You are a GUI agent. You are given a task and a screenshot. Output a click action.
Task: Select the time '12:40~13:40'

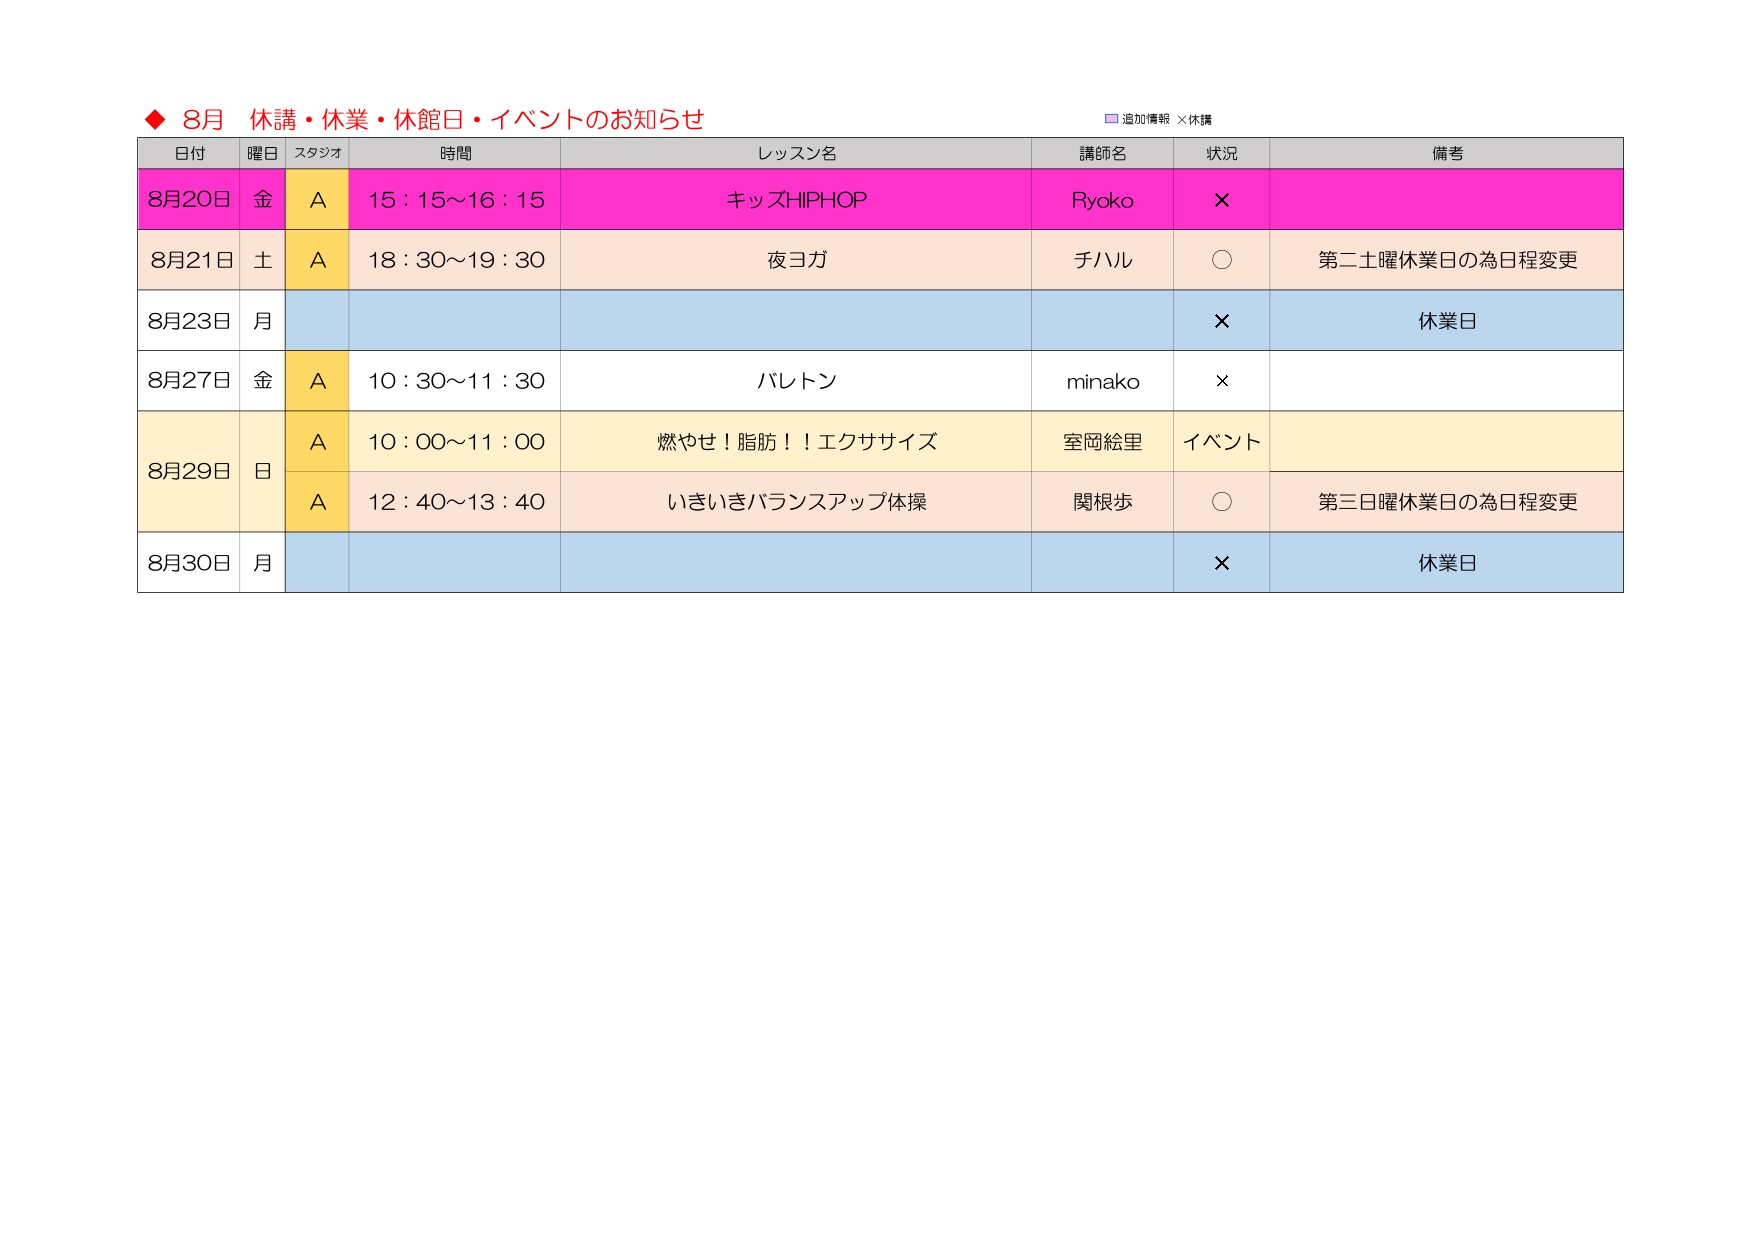click(456, 502)
